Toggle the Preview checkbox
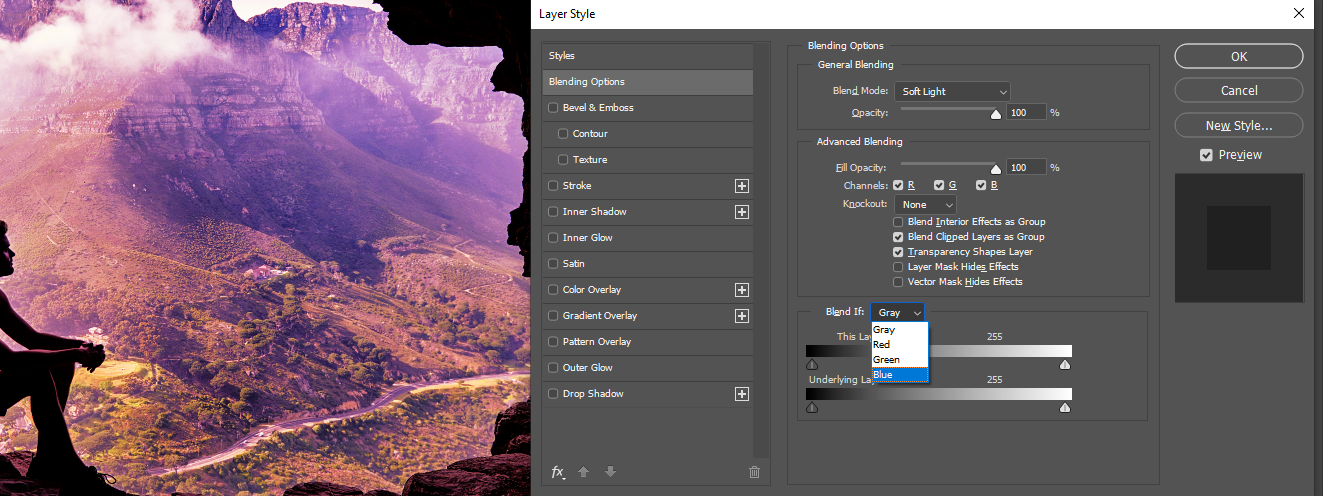This screenshot has height=496, width=1323. pyautogui.click(x=1206, y=155)
